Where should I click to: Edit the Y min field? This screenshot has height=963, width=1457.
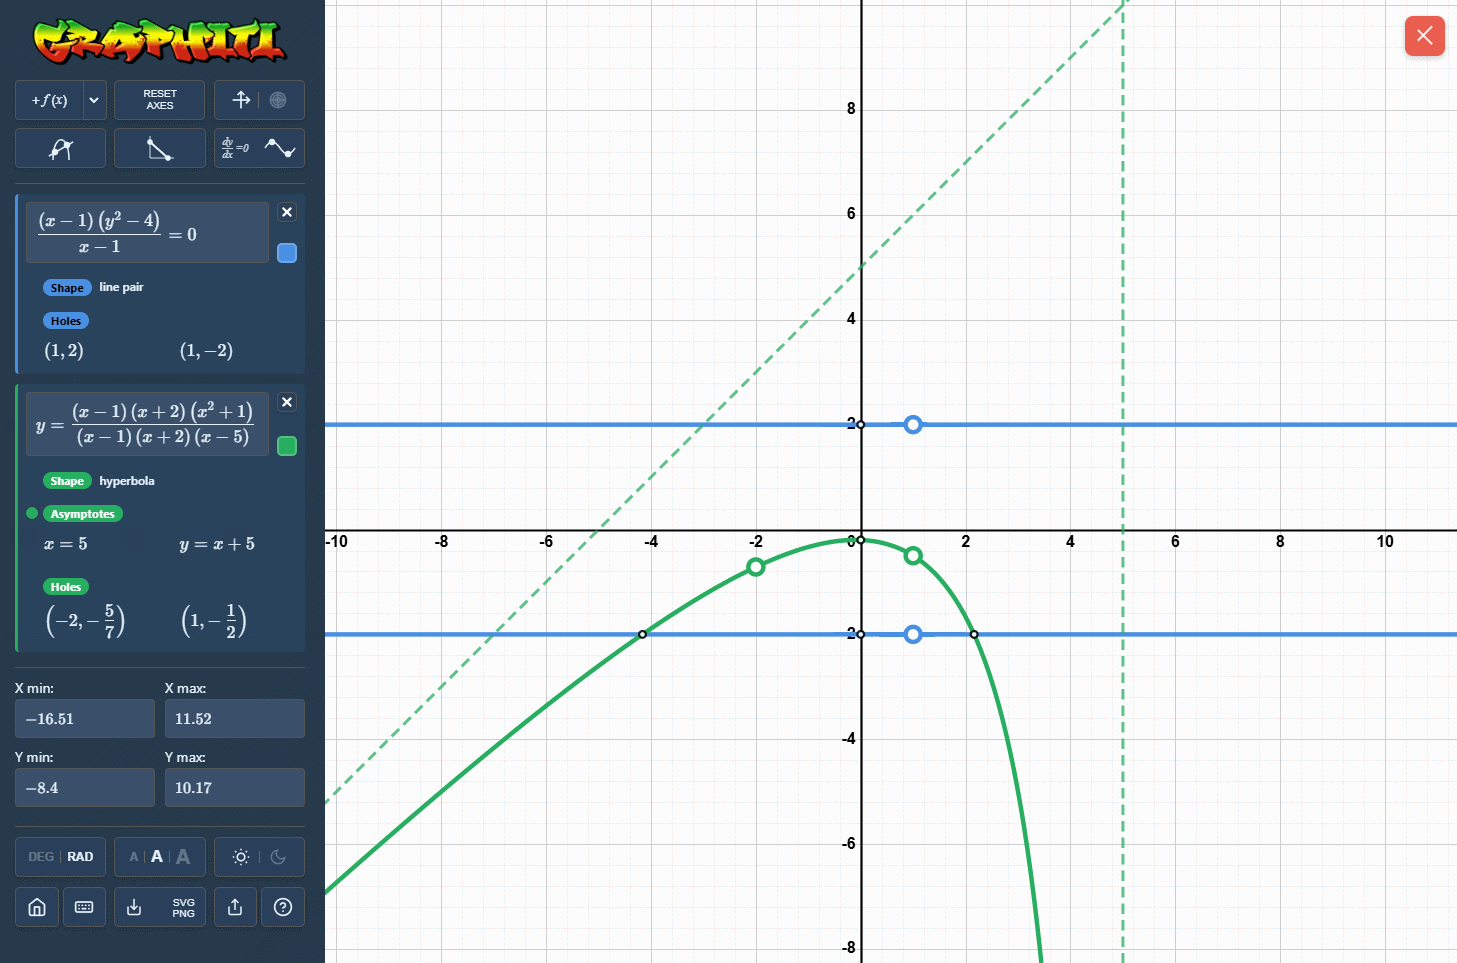tap(85, 788)
